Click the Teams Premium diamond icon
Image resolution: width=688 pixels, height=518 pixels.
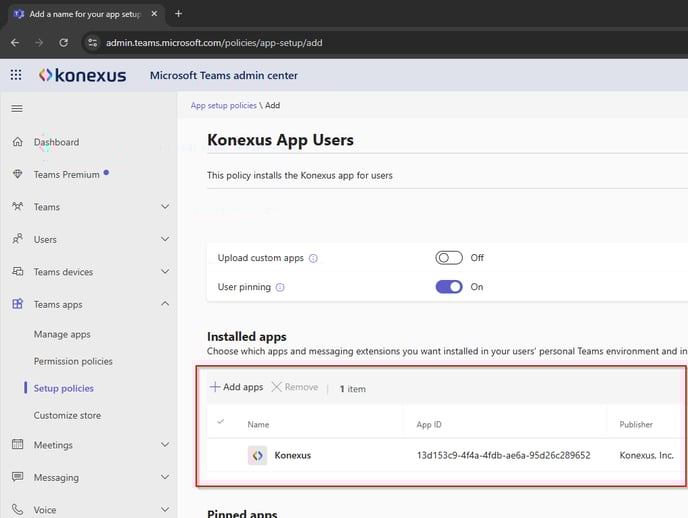[x=18, y=174]
